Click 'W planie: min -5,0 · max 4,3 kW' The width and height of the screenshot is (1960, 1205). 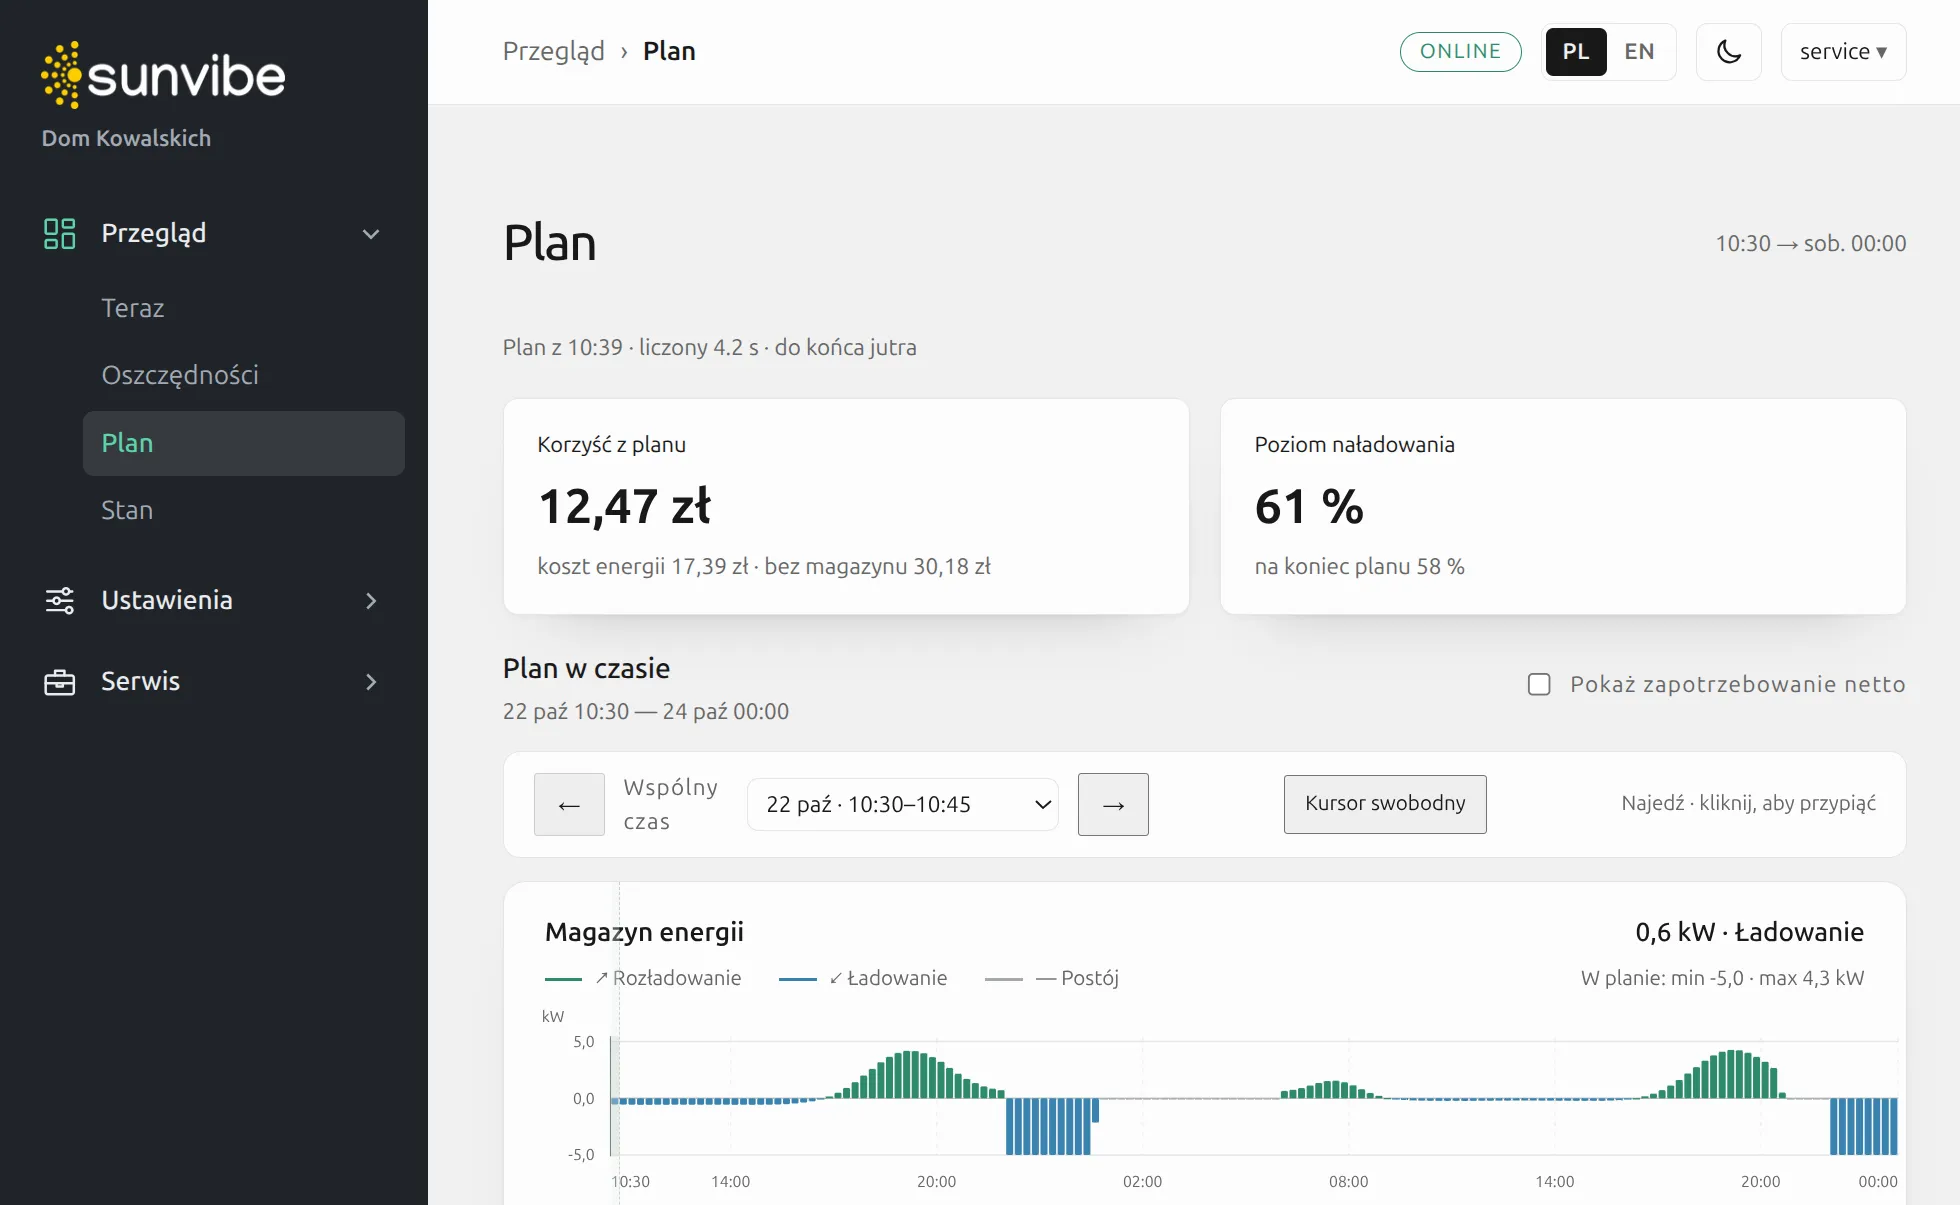click(x=1722, y=978)
